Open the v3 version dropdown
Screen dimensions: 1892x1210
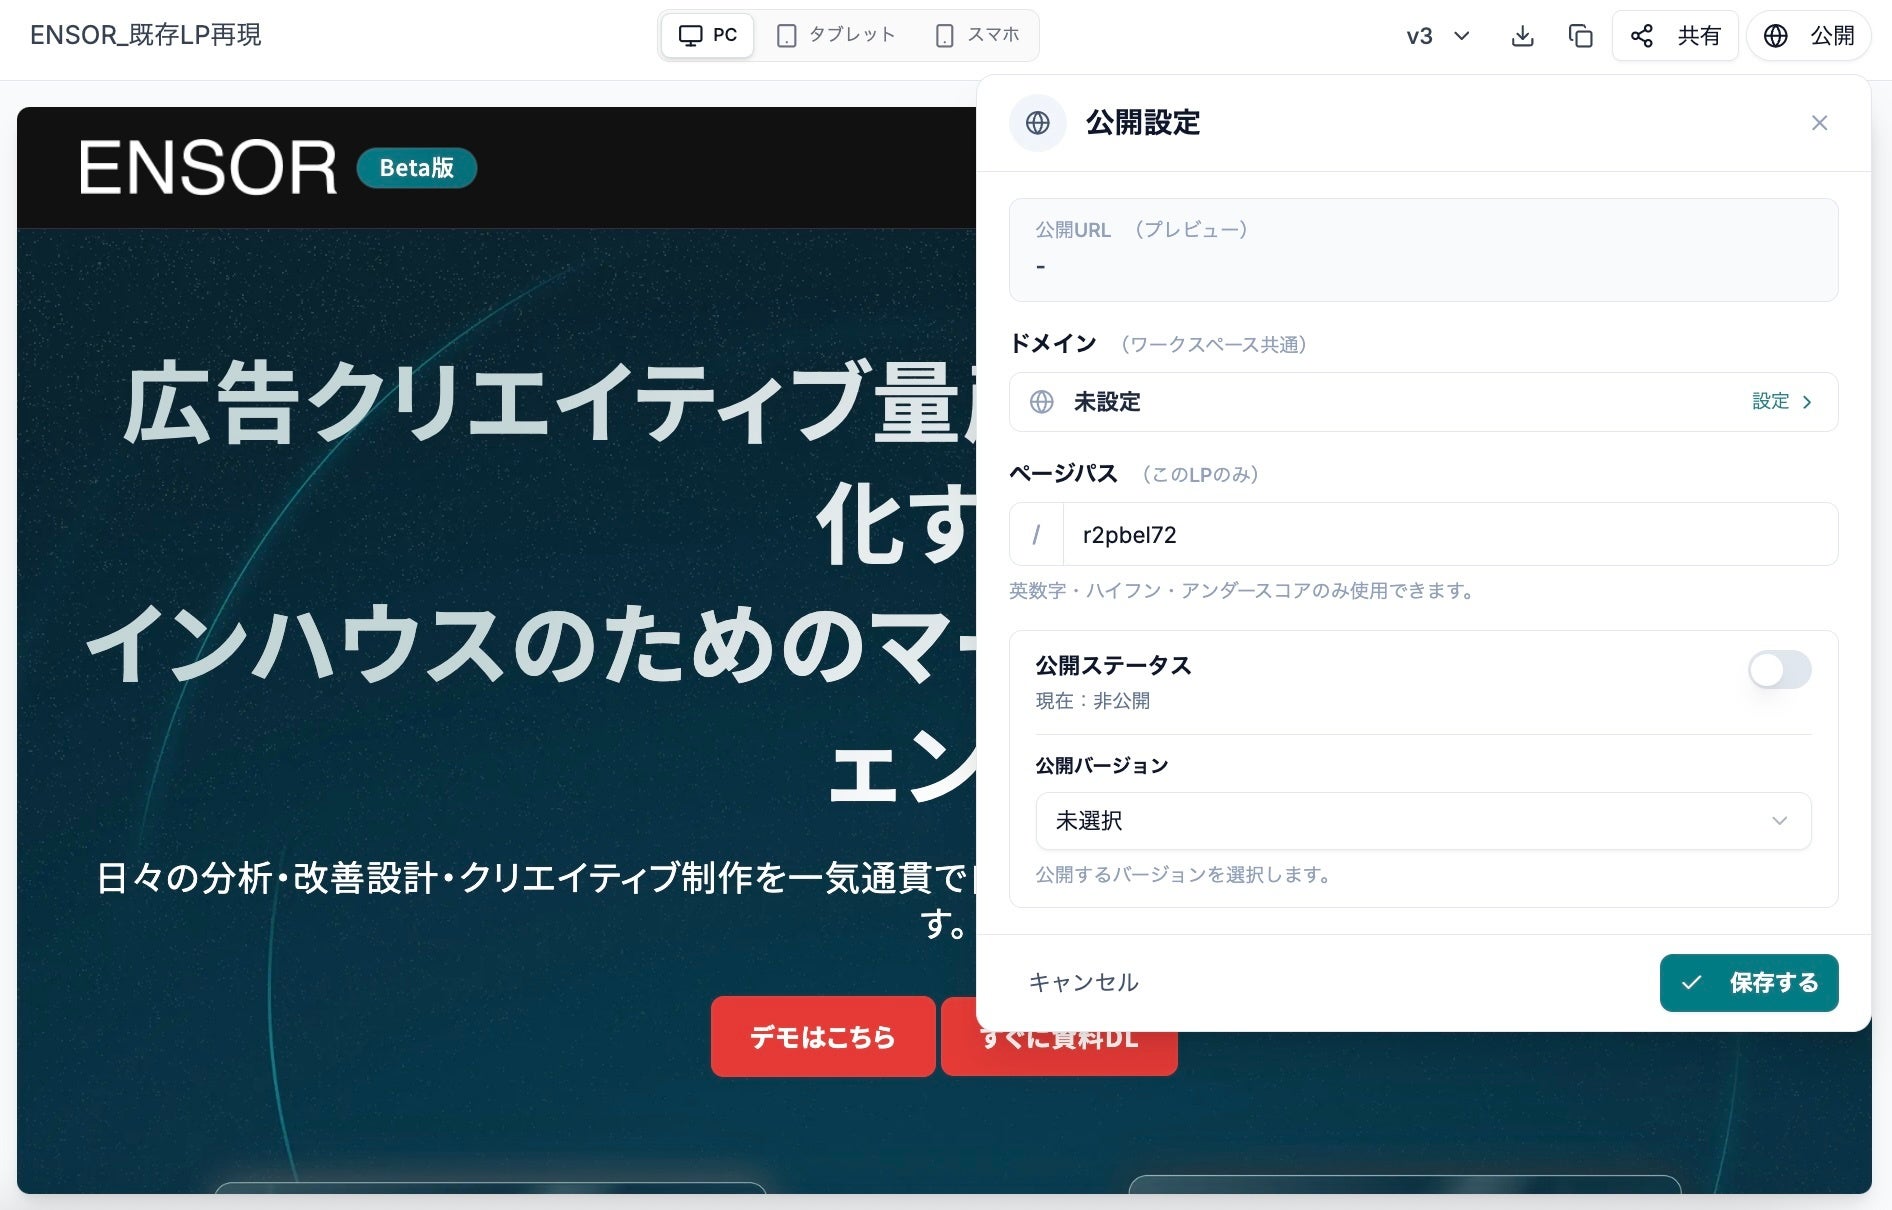(1438, 36)
